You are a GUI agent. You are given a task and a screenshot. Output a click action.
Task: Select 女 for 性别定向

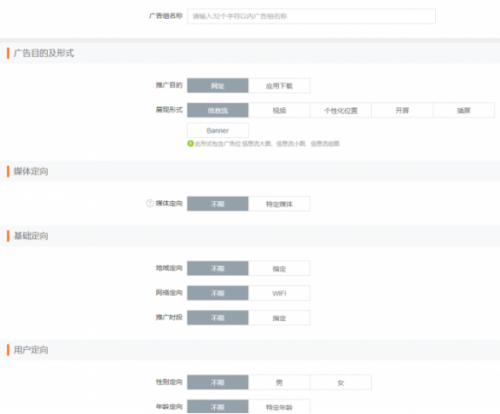tap(341, 382)
